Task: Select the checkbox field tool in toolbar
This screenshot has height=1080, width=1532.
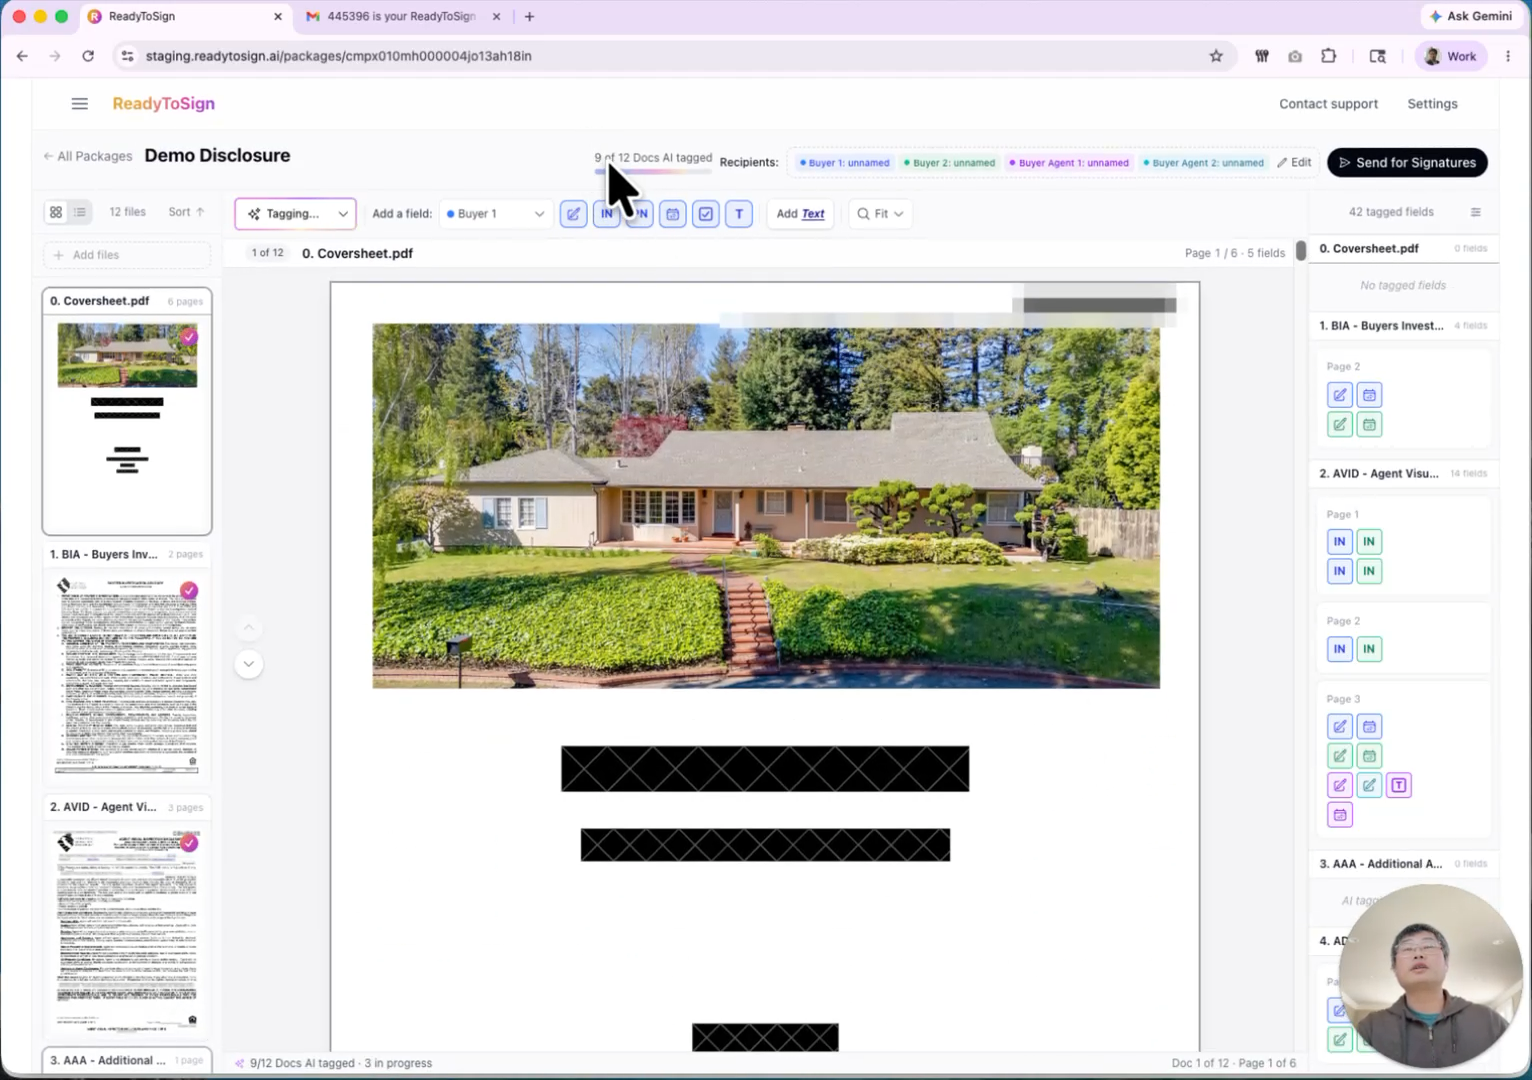Action: (x=706, y=214)
